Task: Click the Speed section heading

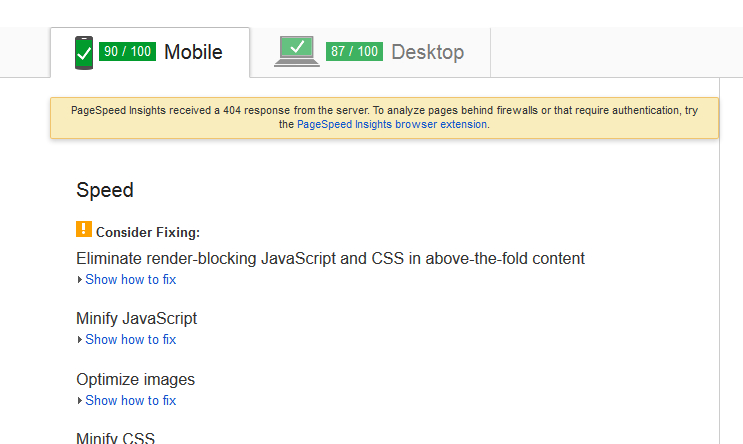Action: click(x=105, y=191)
